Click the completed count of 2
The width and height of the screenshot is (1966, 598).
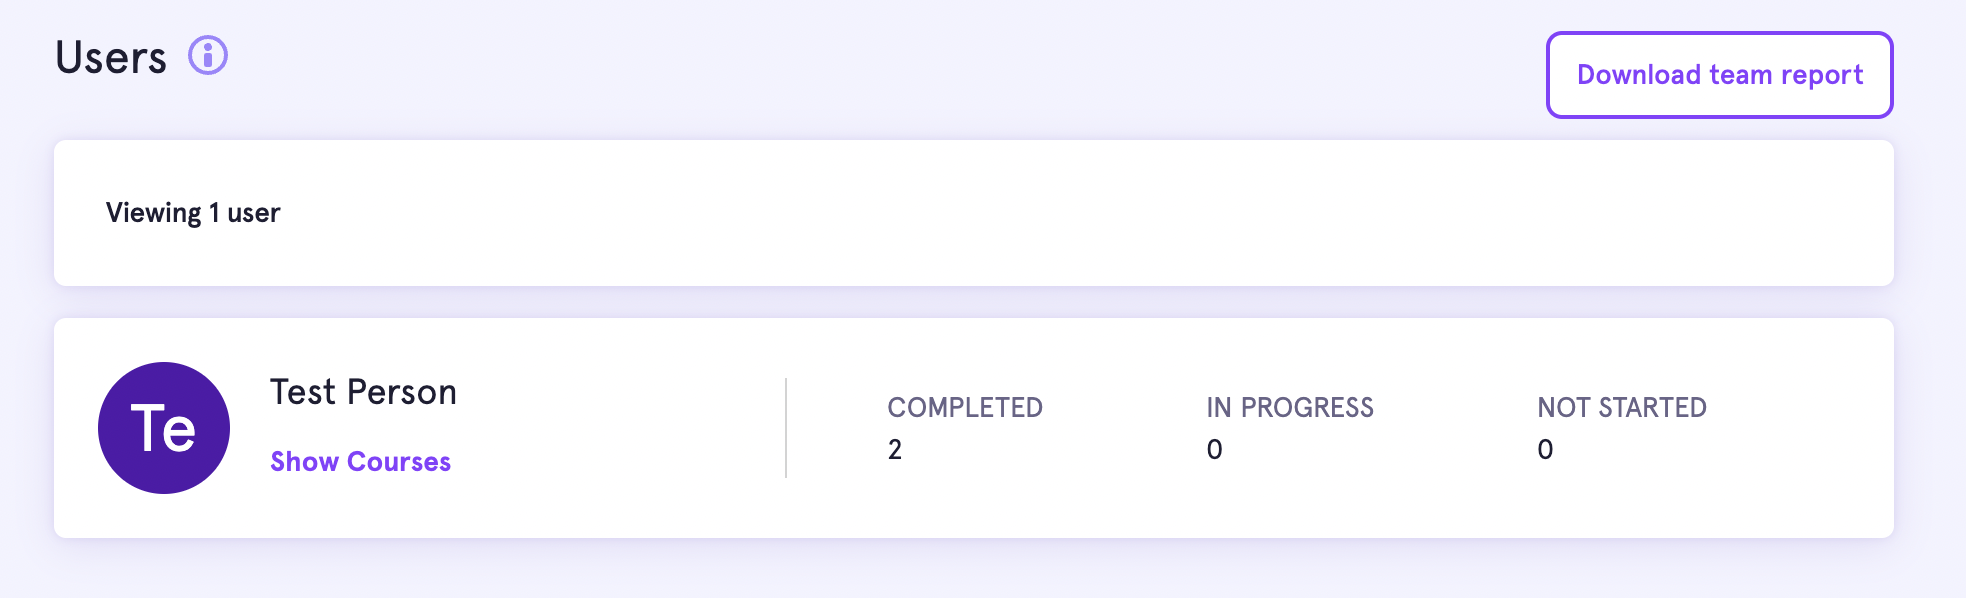[895, 450]
